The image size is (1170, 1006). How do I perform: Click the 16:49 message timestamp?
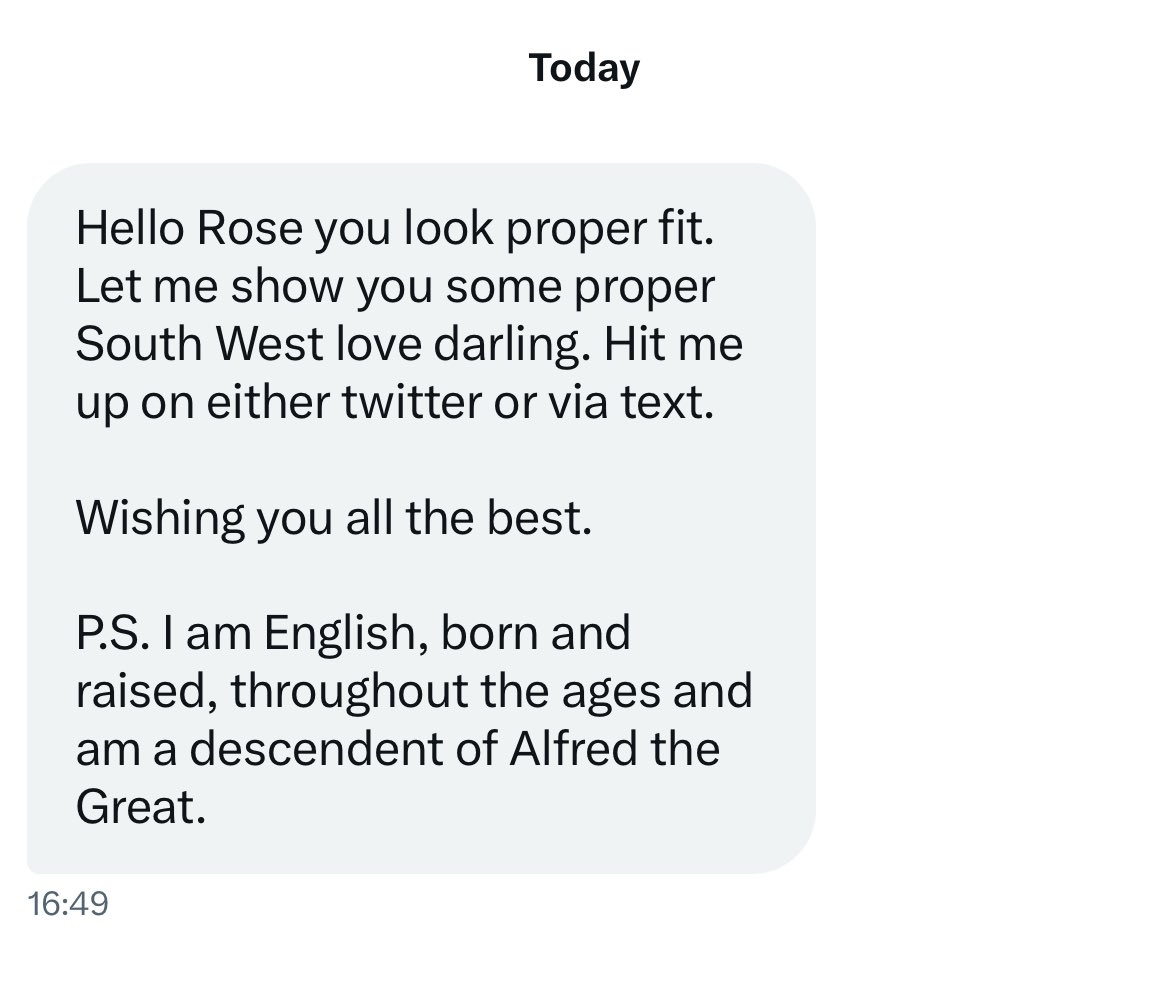(x=68, y=904)
